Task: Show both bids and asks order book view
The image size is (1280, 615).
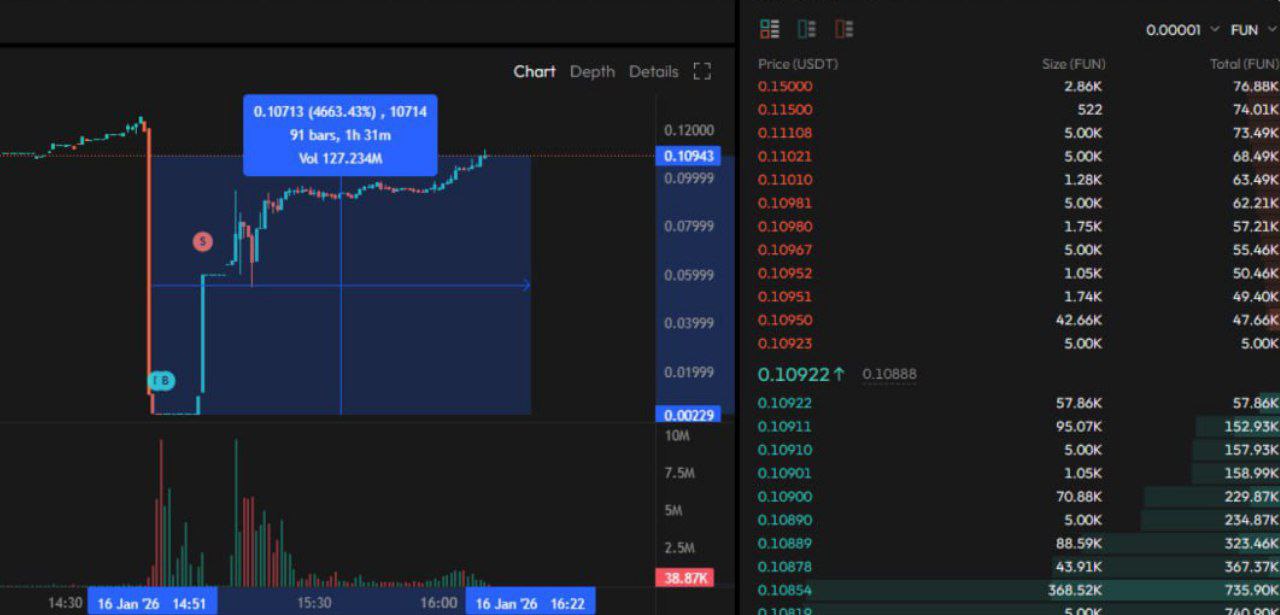Action: click(x=769, y=29)
